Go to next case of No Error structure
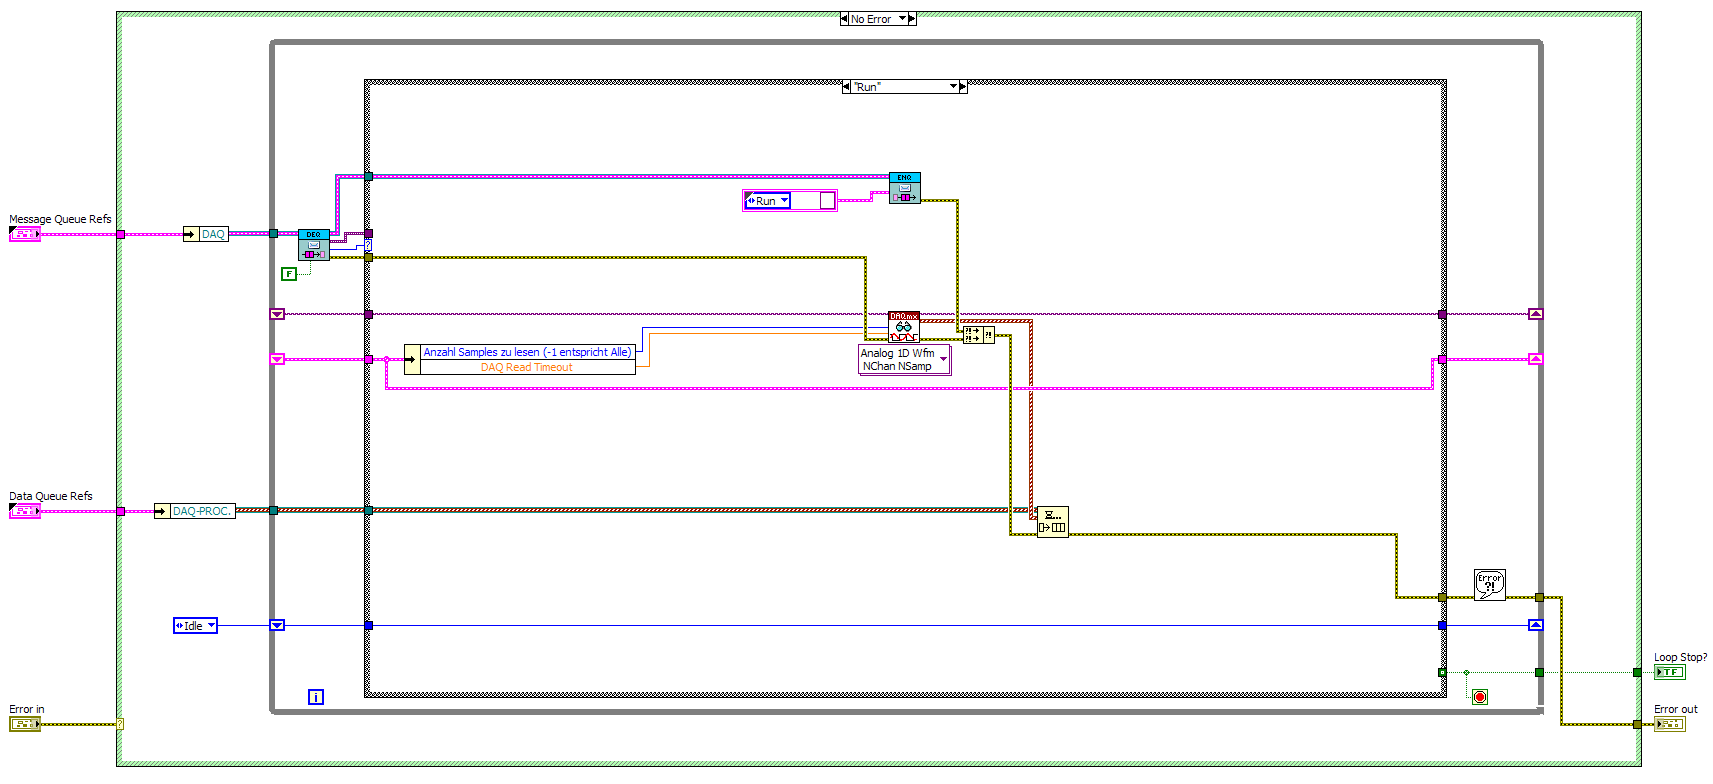The image size is (1713, 784). point(911,19)
